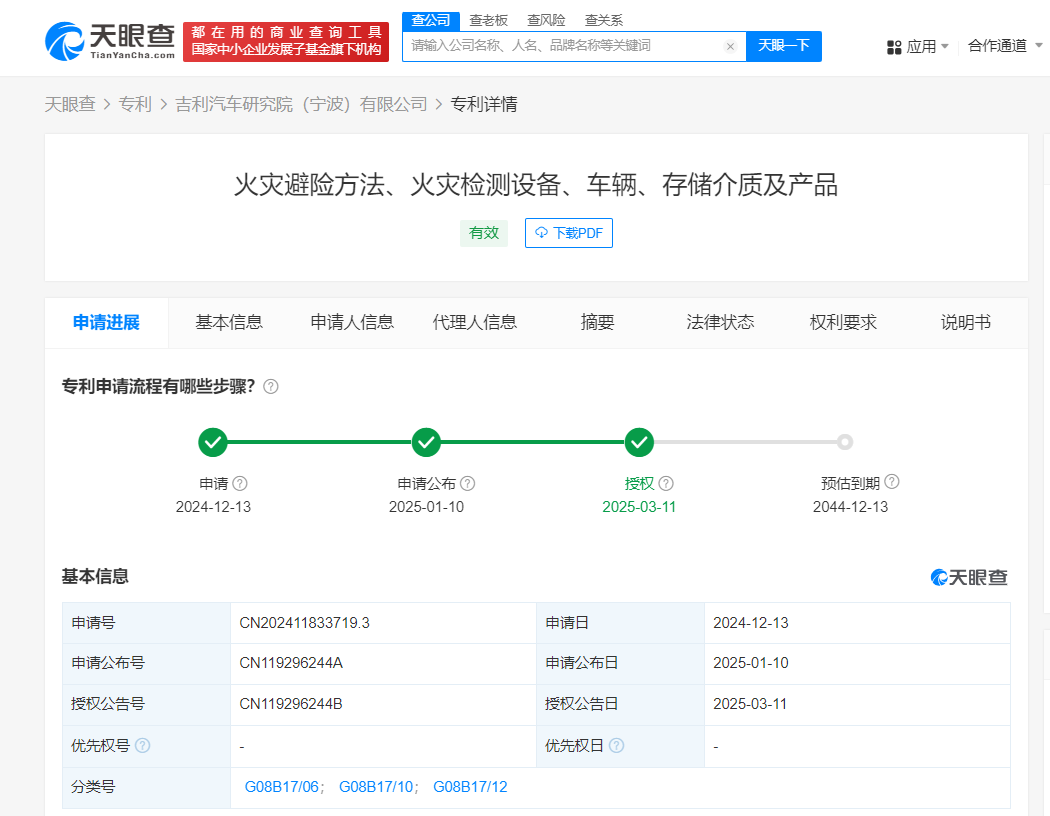1050x816 pixels.
Task: Expand the 合作通道 dropdown
Action: [x=1002, y=46]
